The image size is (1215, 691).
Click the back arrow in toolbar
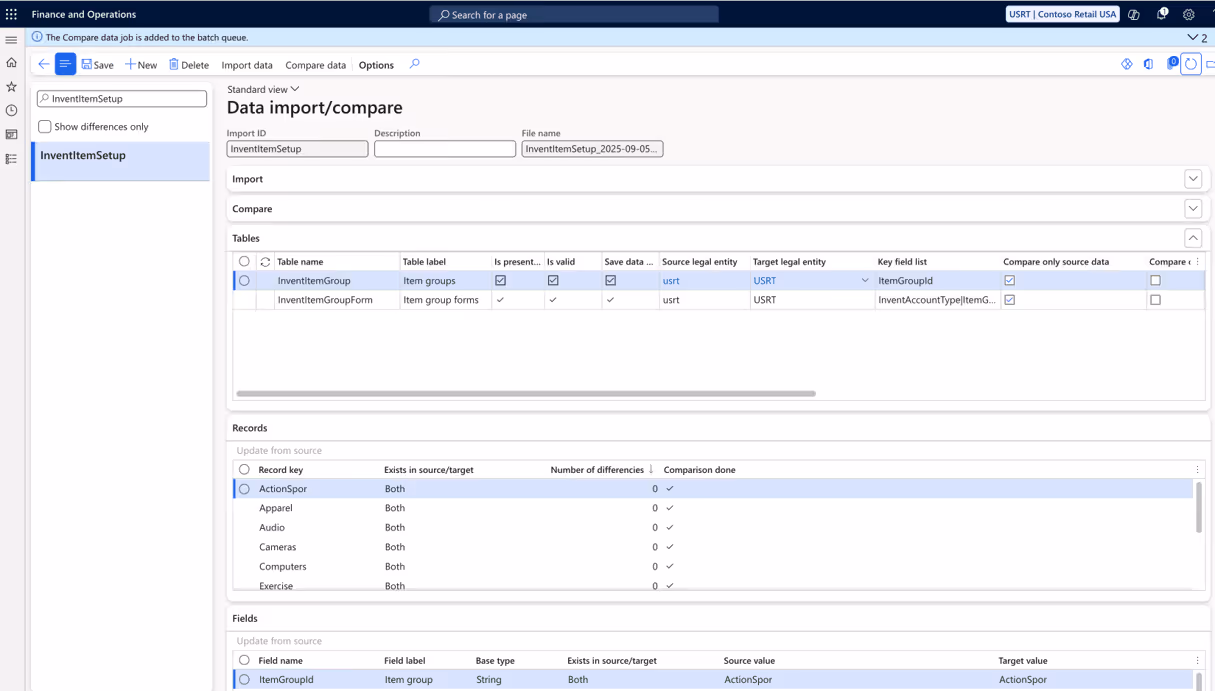[43, 64]
